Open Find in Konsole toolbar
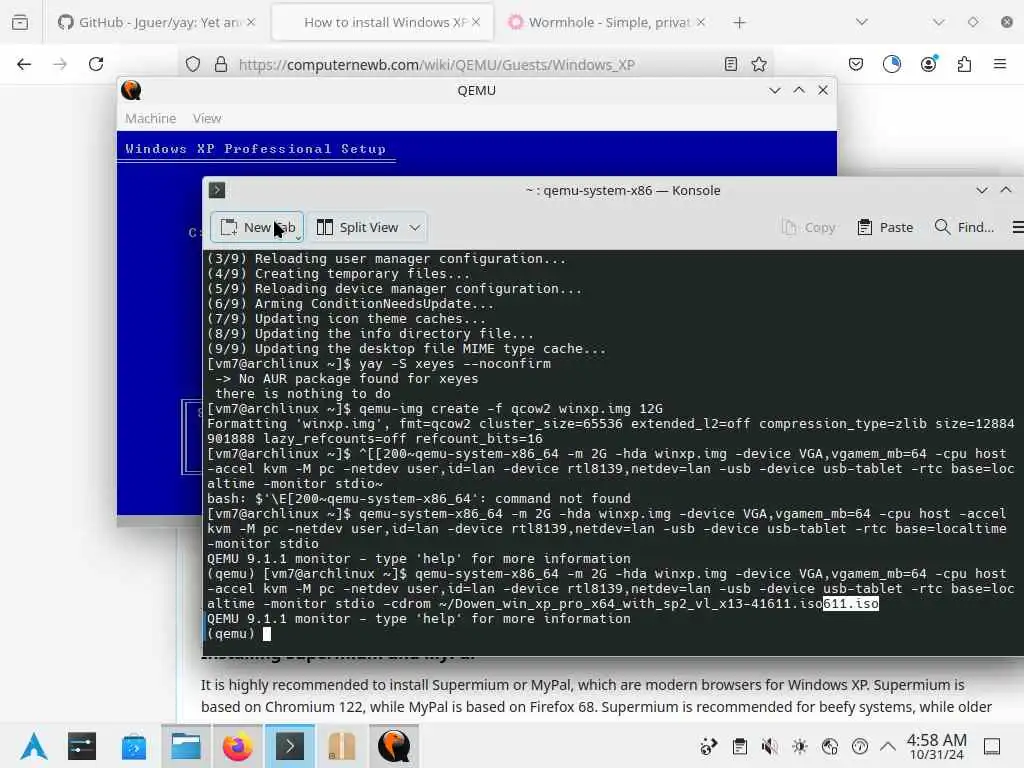Image resolution: width=1024 pixels, height=768 pixels. tap(964, 227)
